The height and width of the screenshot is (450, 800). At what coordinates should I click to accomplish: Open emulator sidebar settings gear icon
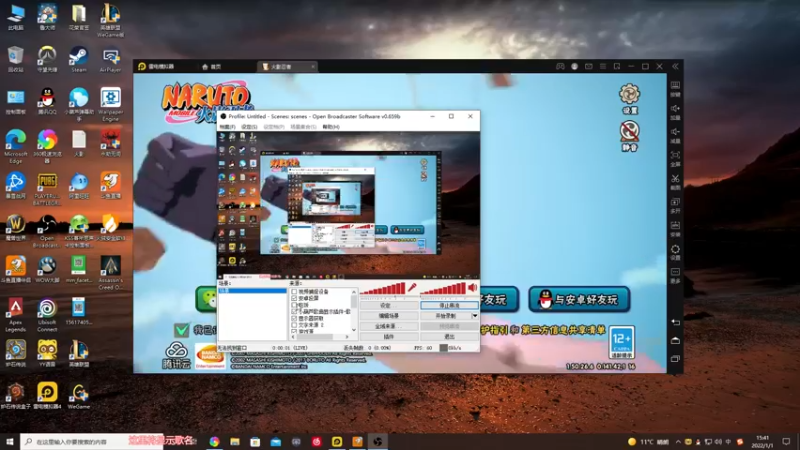pyautogui.click(x=675, y=249)
